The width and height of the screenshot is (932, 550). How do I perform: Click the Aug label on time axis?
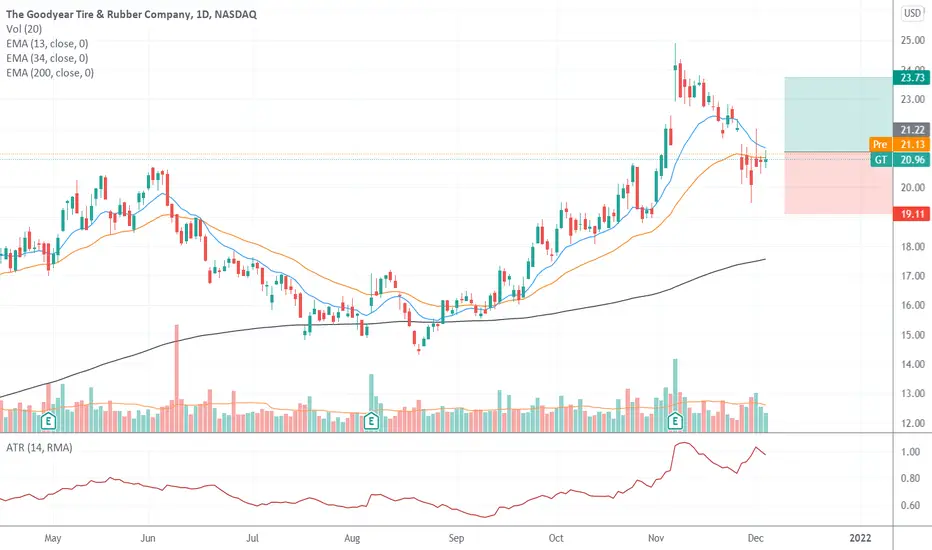click(x=352, y=538)
